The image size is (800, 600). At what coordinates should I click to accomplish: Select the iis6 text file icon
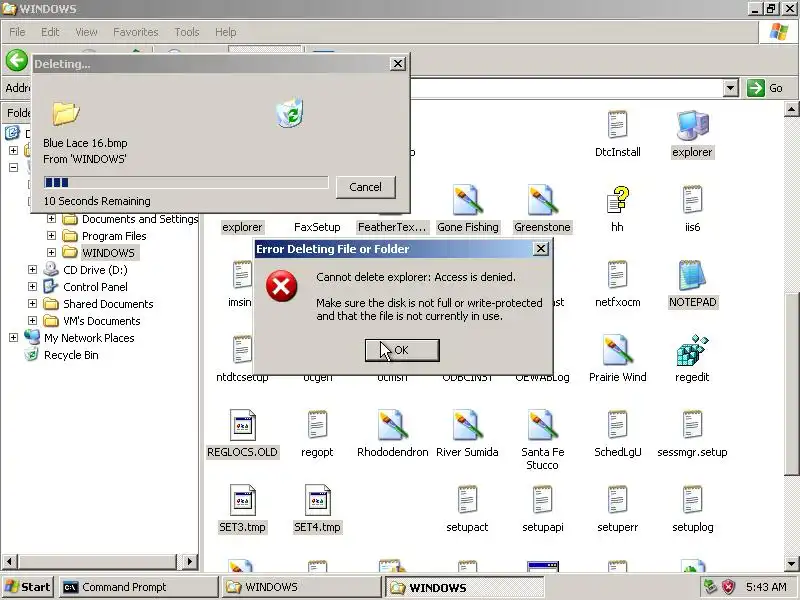tap(692, 199)
